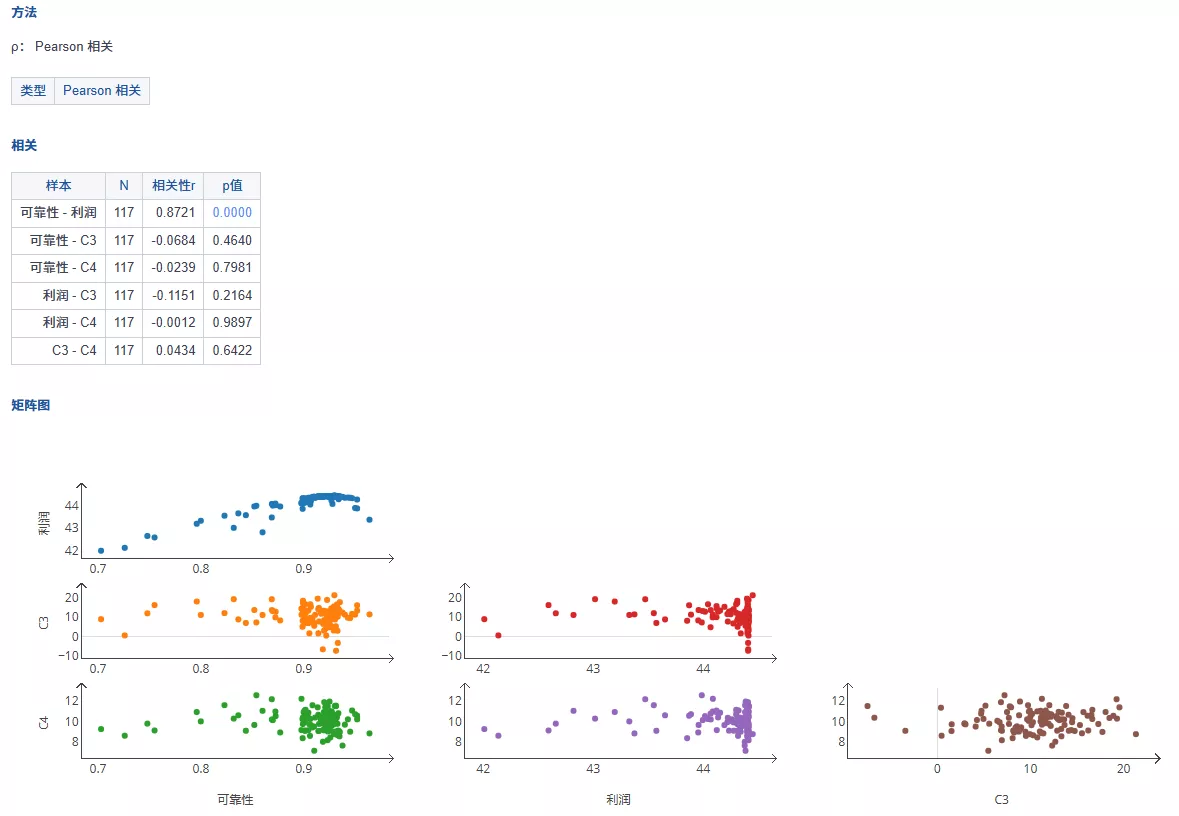The height and width of the screenshot is (816, 1179).
Task: Click the N column header
Action: (x=124, y=185)
